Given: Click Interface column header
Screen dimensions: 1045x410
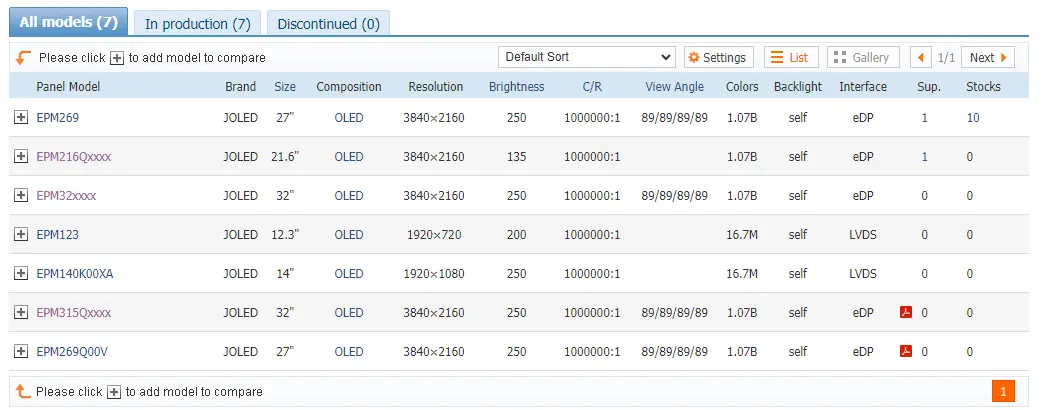Looking at the screenshot, I should coord(863,87).
